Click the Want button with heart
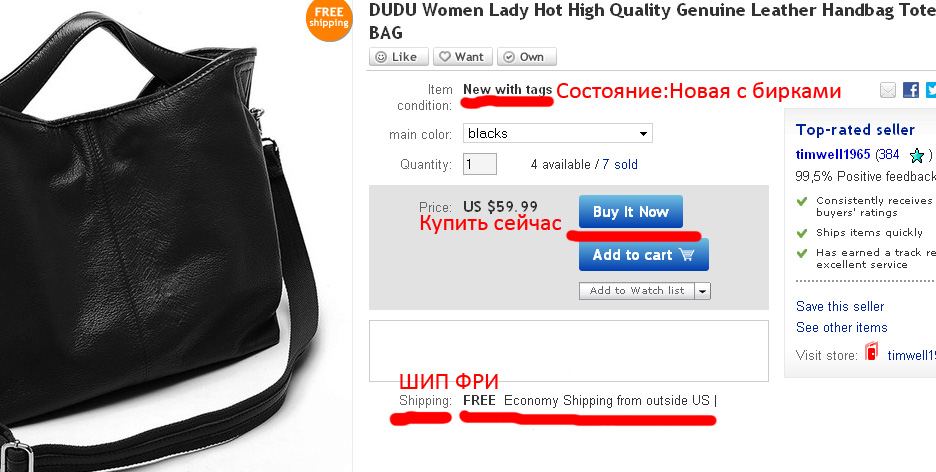Viewport: 936px width, 472px height. tap(463, 57)
